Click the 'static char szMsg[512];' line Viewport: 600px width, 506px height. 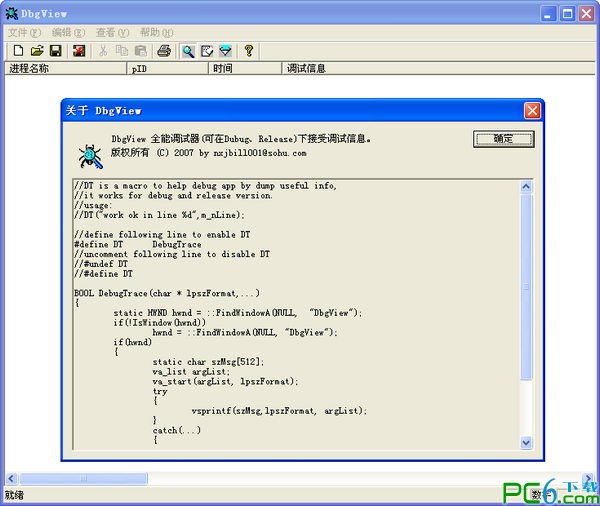[208, 362]
